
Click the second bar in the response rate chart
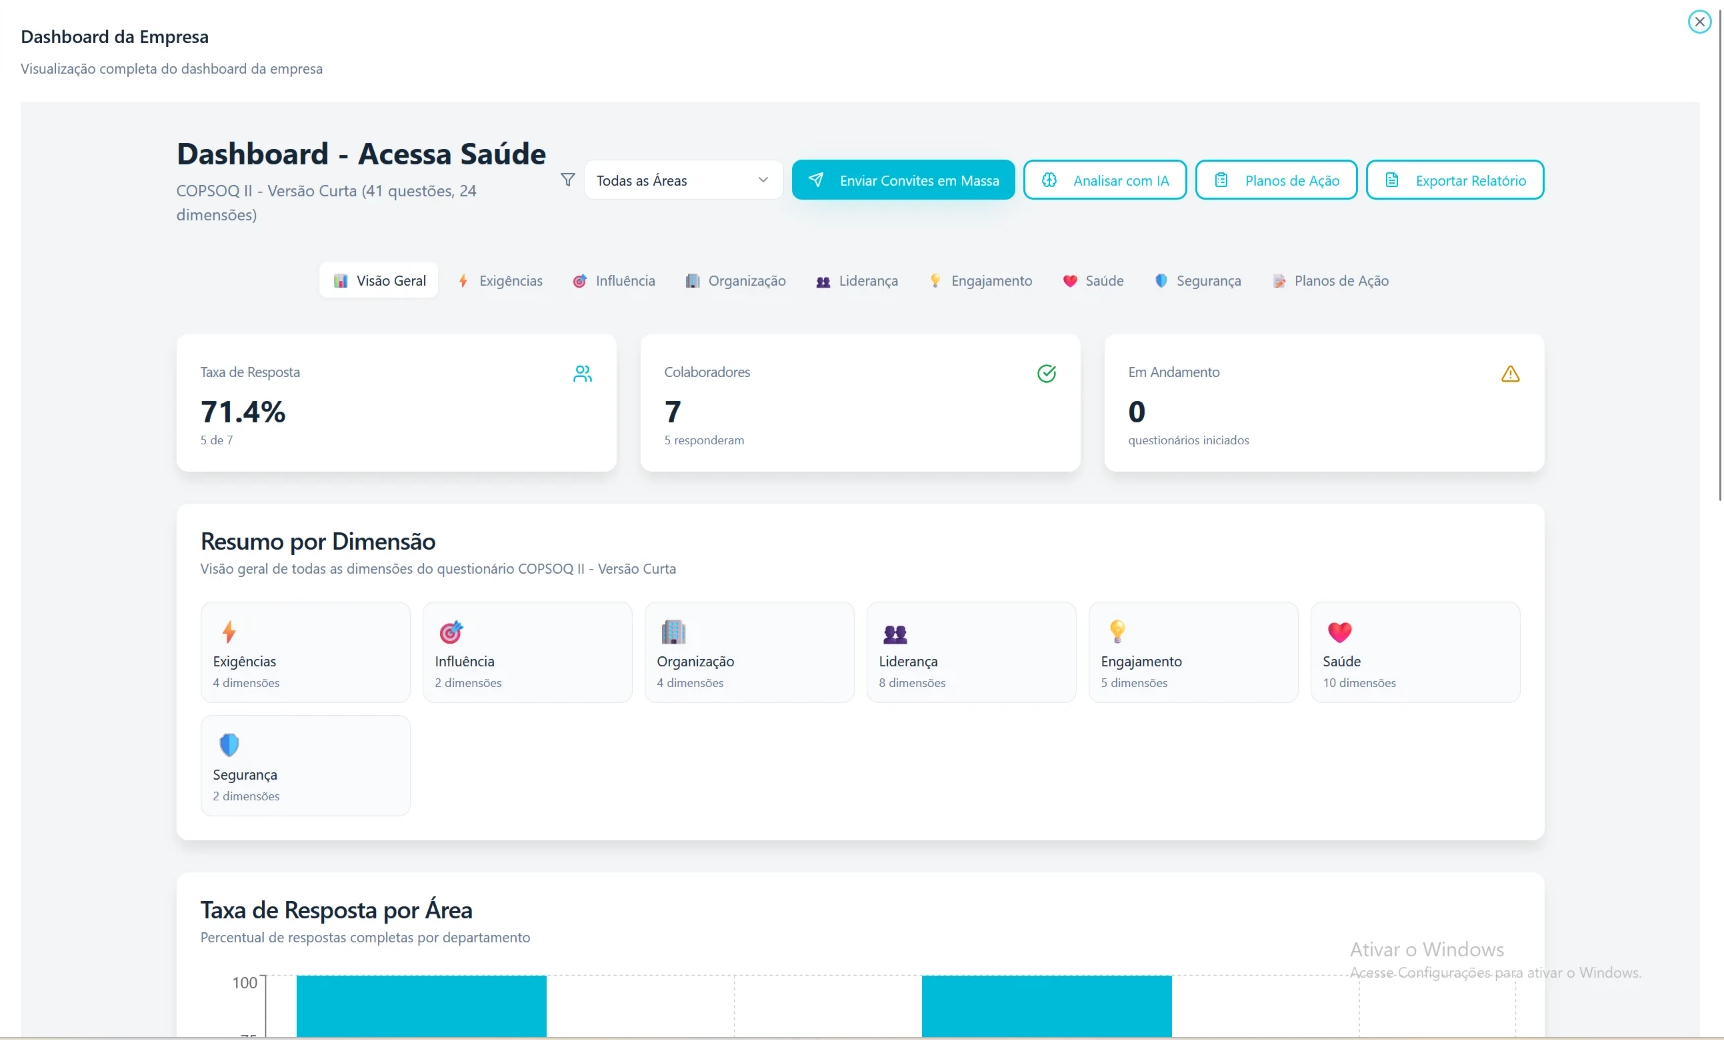click(x=1047, y=1005)
